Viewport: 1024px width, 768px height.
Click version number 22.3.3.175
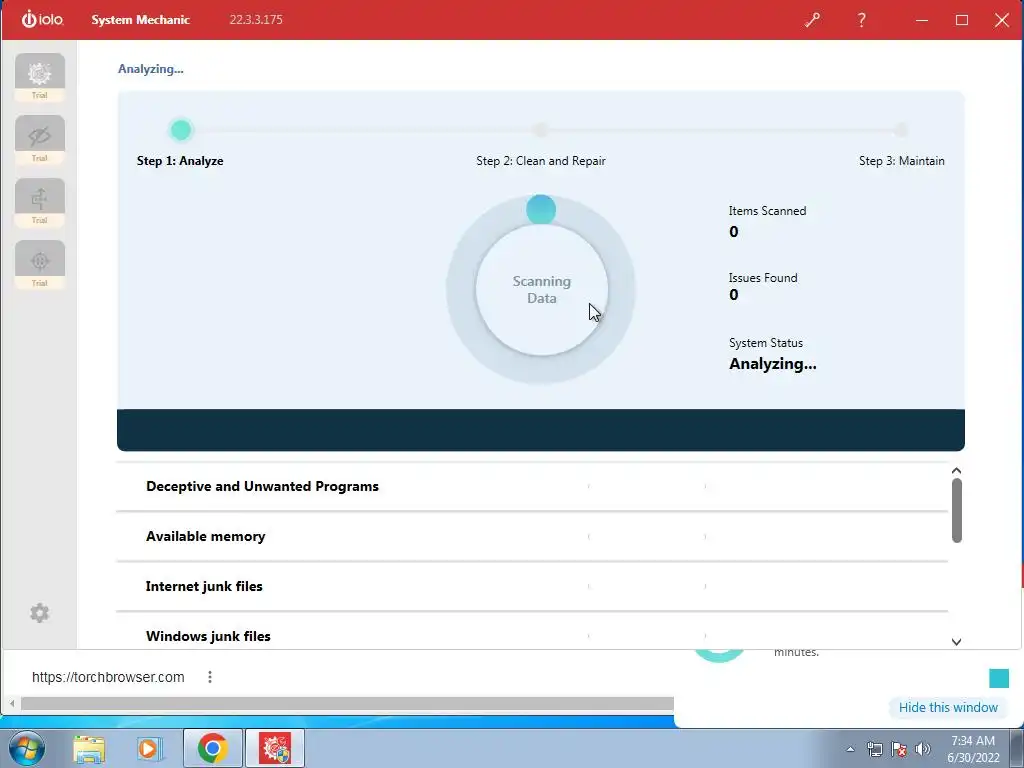(x=256, y=20)
